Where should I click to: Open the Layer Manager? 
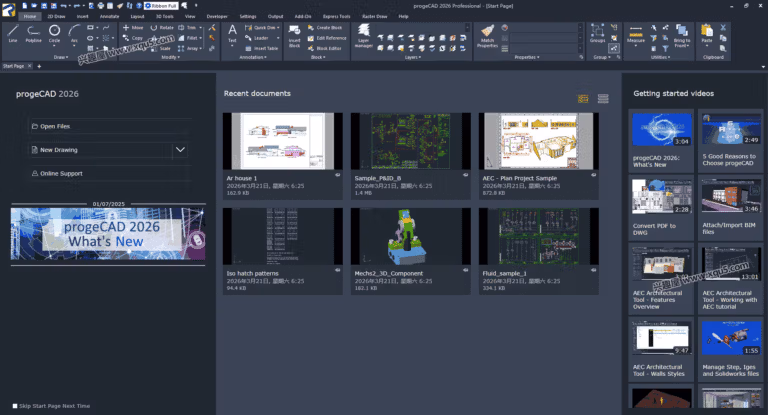click(363, 36)
